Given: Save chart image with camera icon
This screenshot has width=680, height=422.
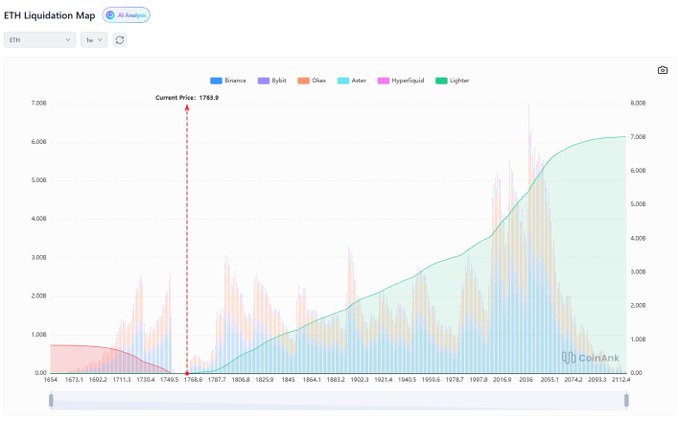Looking at the screenshot, I should (662, 70).
